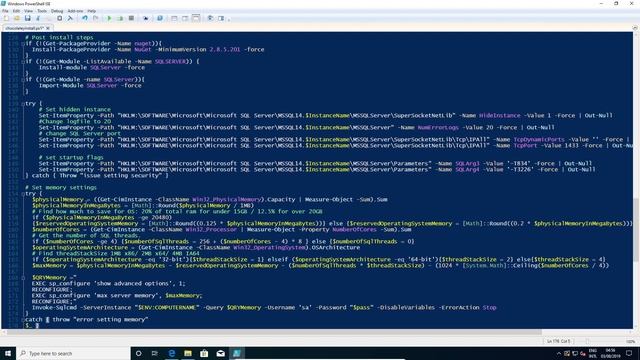Viewport: 640px width, 360px height.
Task: Click the '#Change logfile to 20' comment
Action: click(75, 121)
